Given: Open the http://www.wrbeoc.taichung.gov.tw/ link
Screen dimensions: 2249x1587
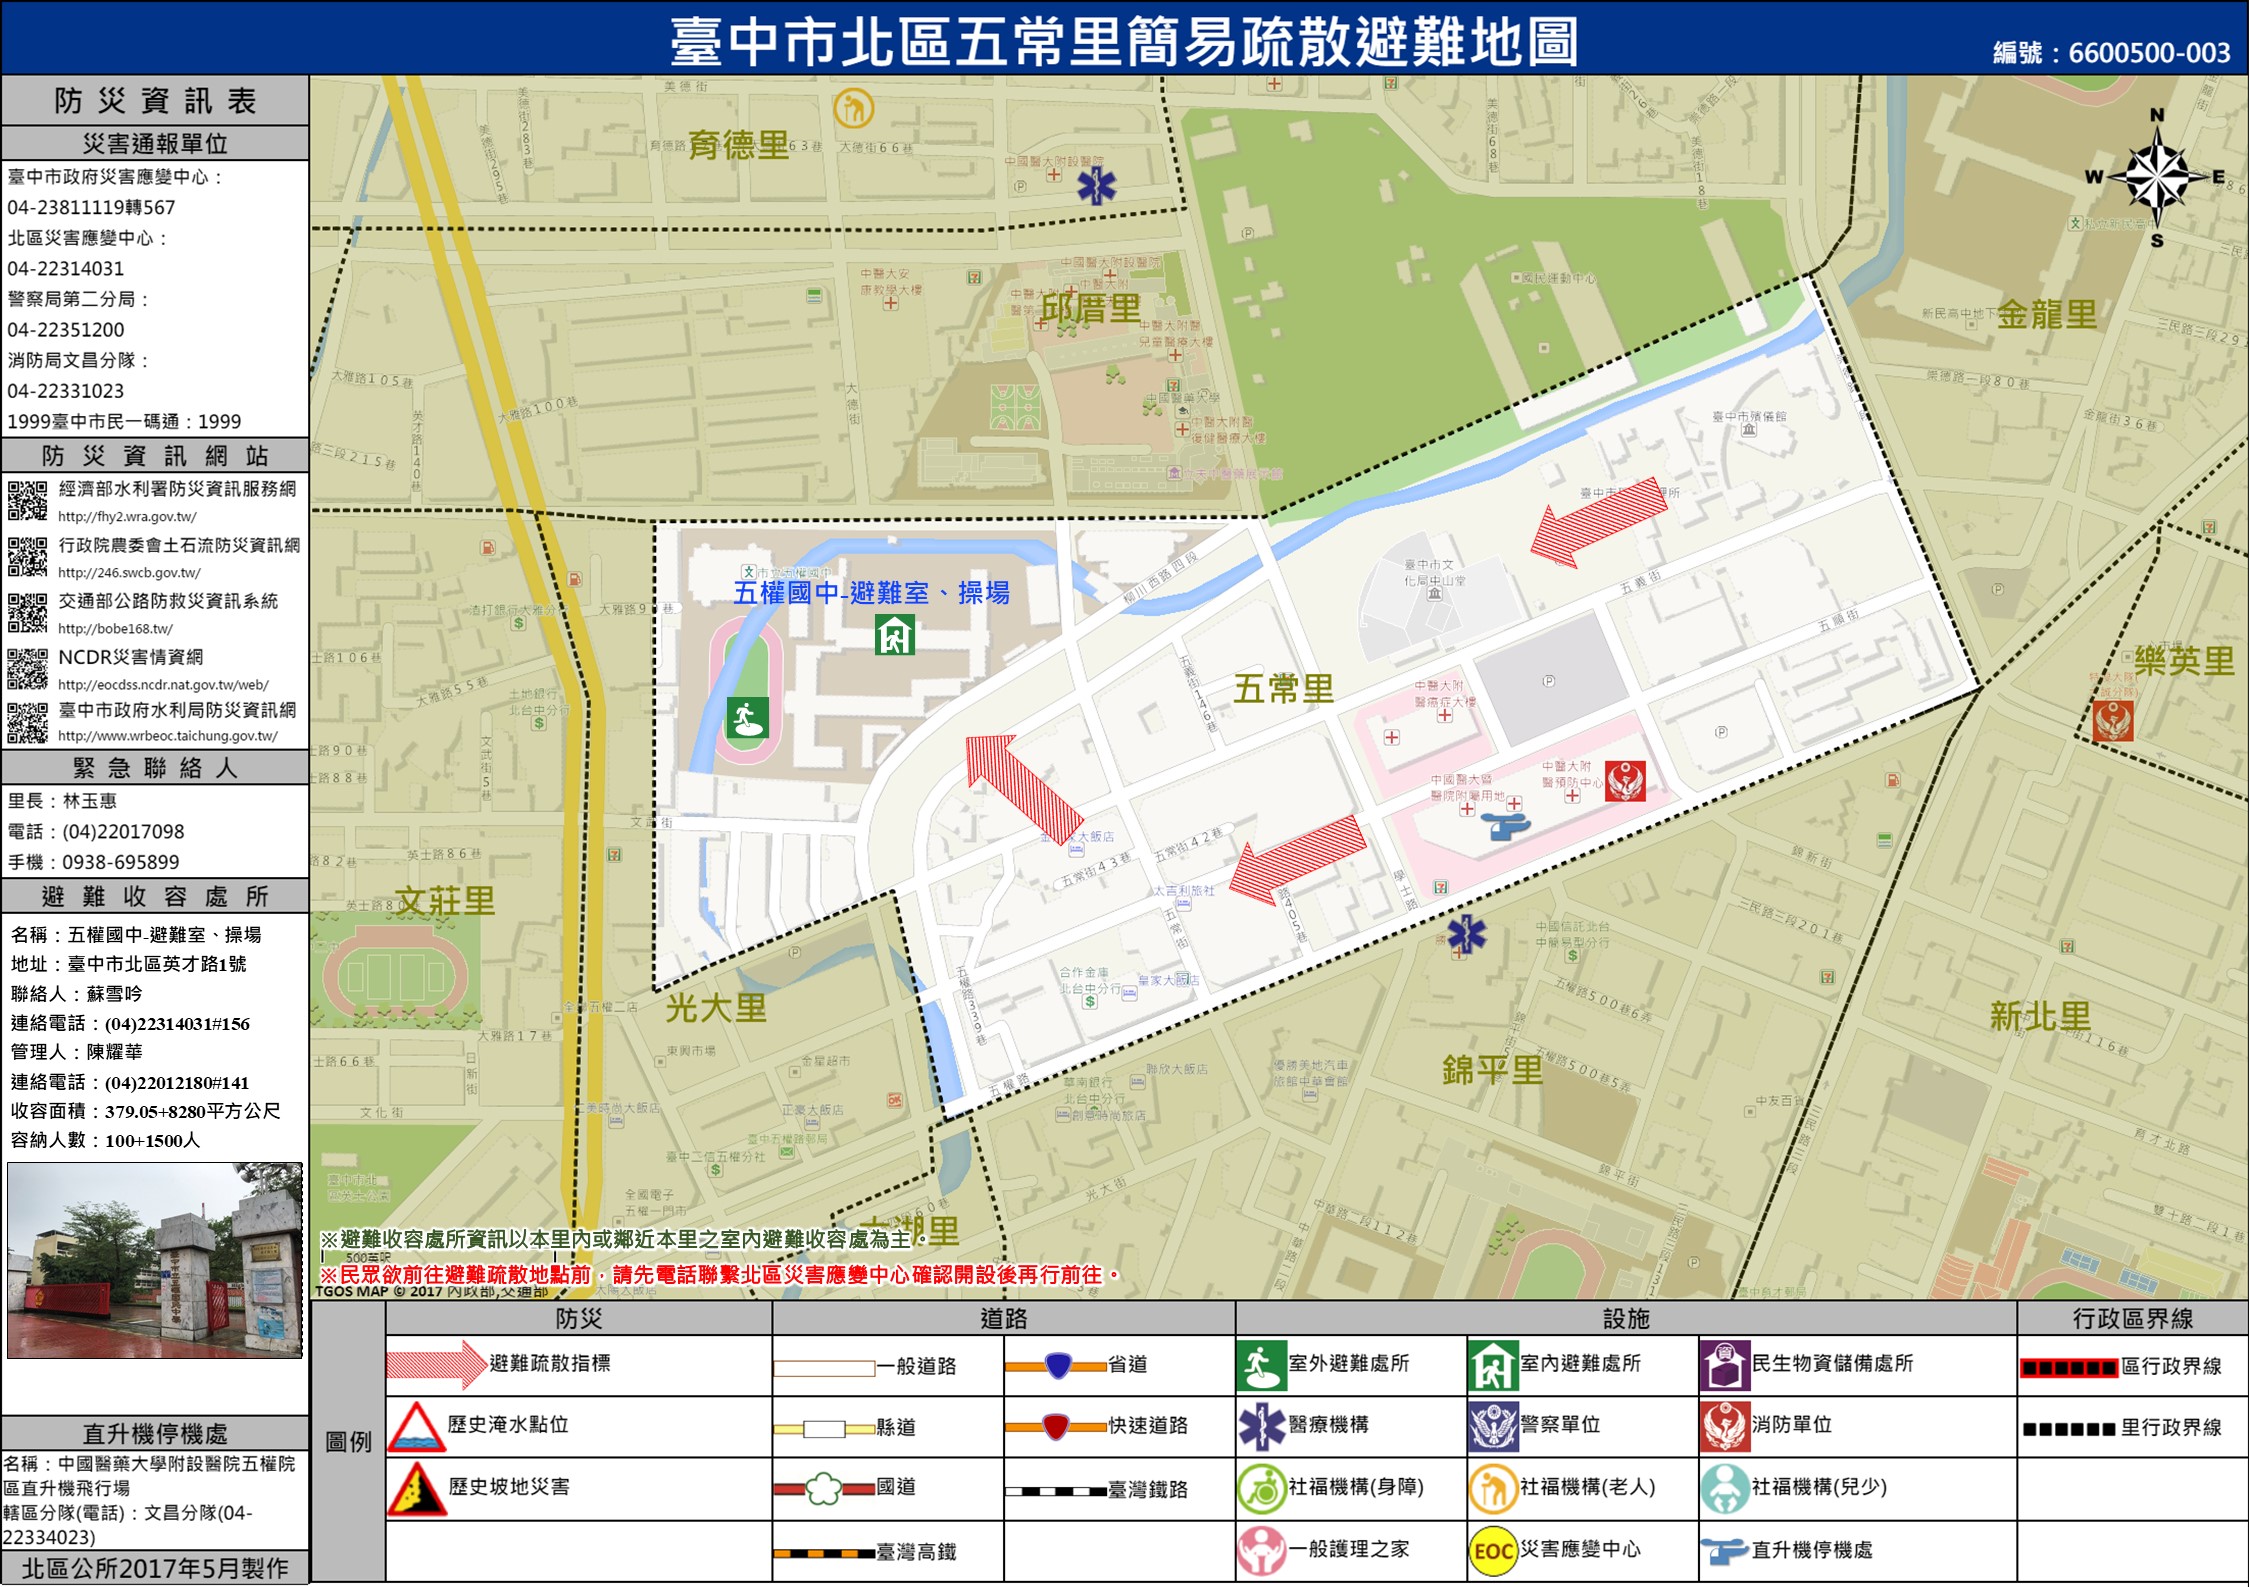Looking at the screenshot, I should tap(168, 736).
